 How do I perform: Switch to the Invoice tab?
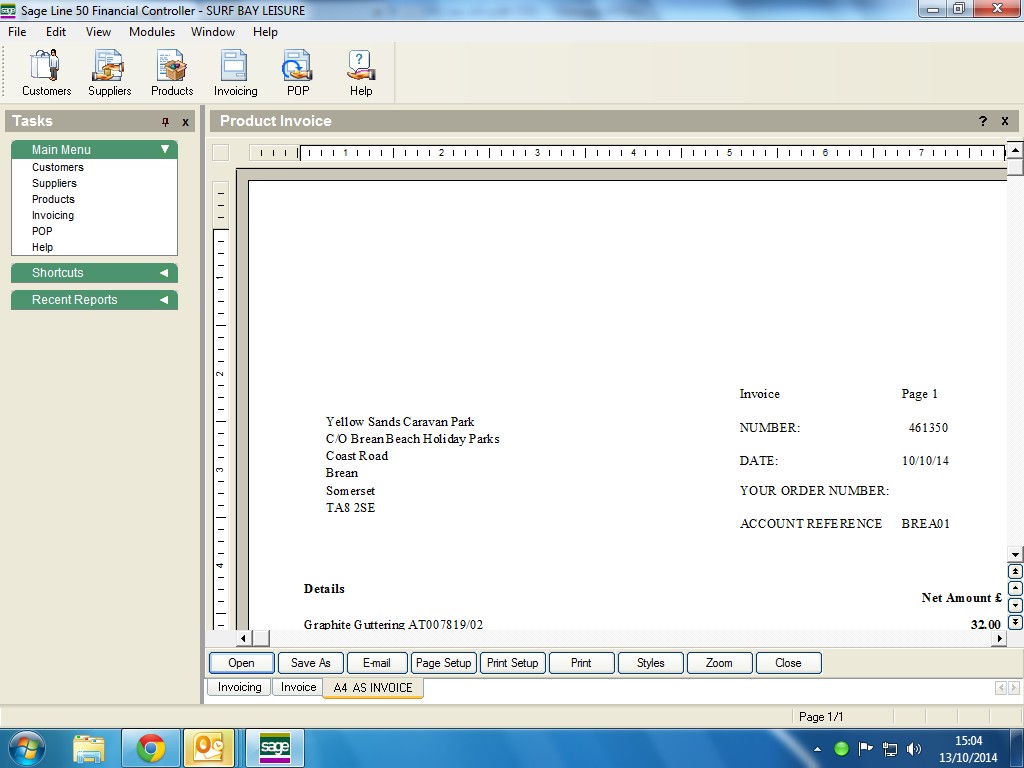click(298, 687)
